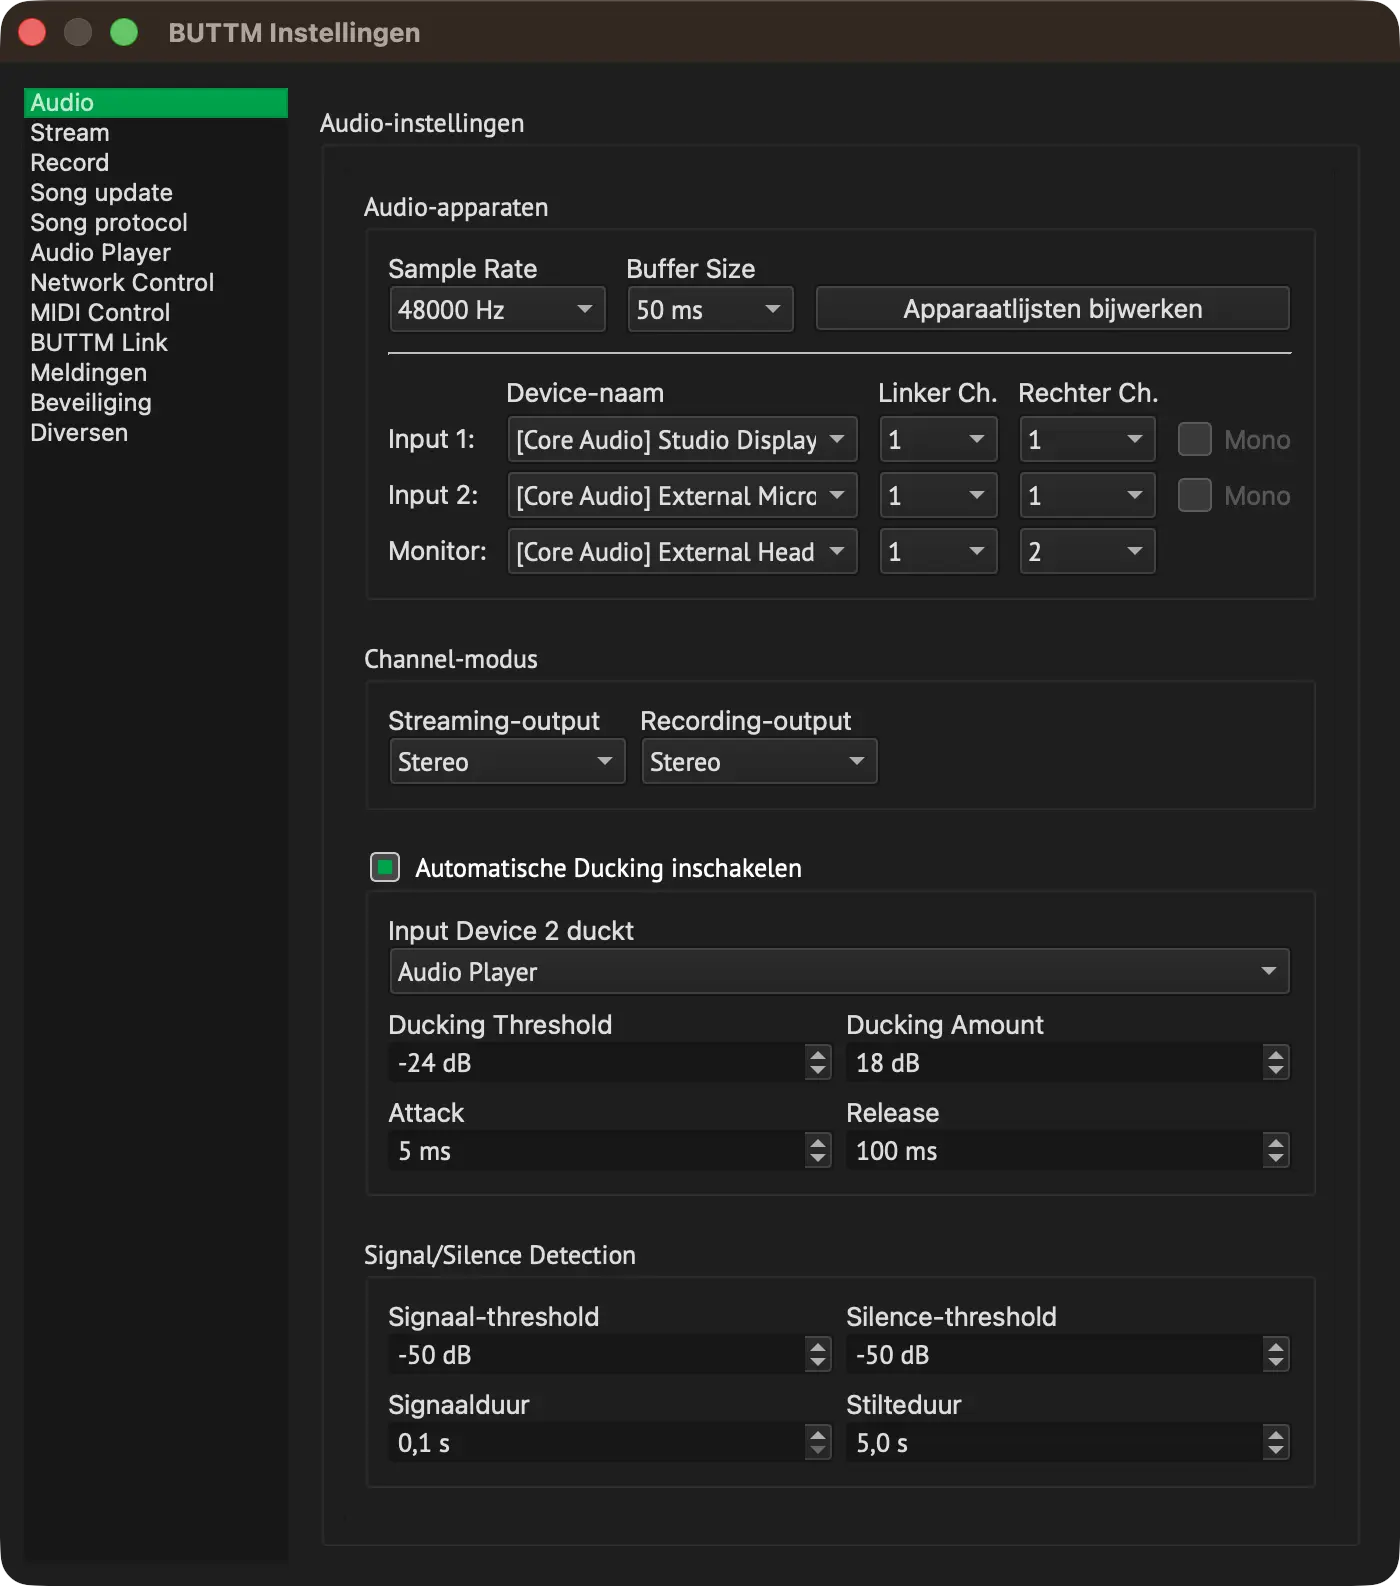The height and width of the screenshot is (1586, 1400).
Task: Open Input 2 device name dropdown
Action: [x=683, y=495]
